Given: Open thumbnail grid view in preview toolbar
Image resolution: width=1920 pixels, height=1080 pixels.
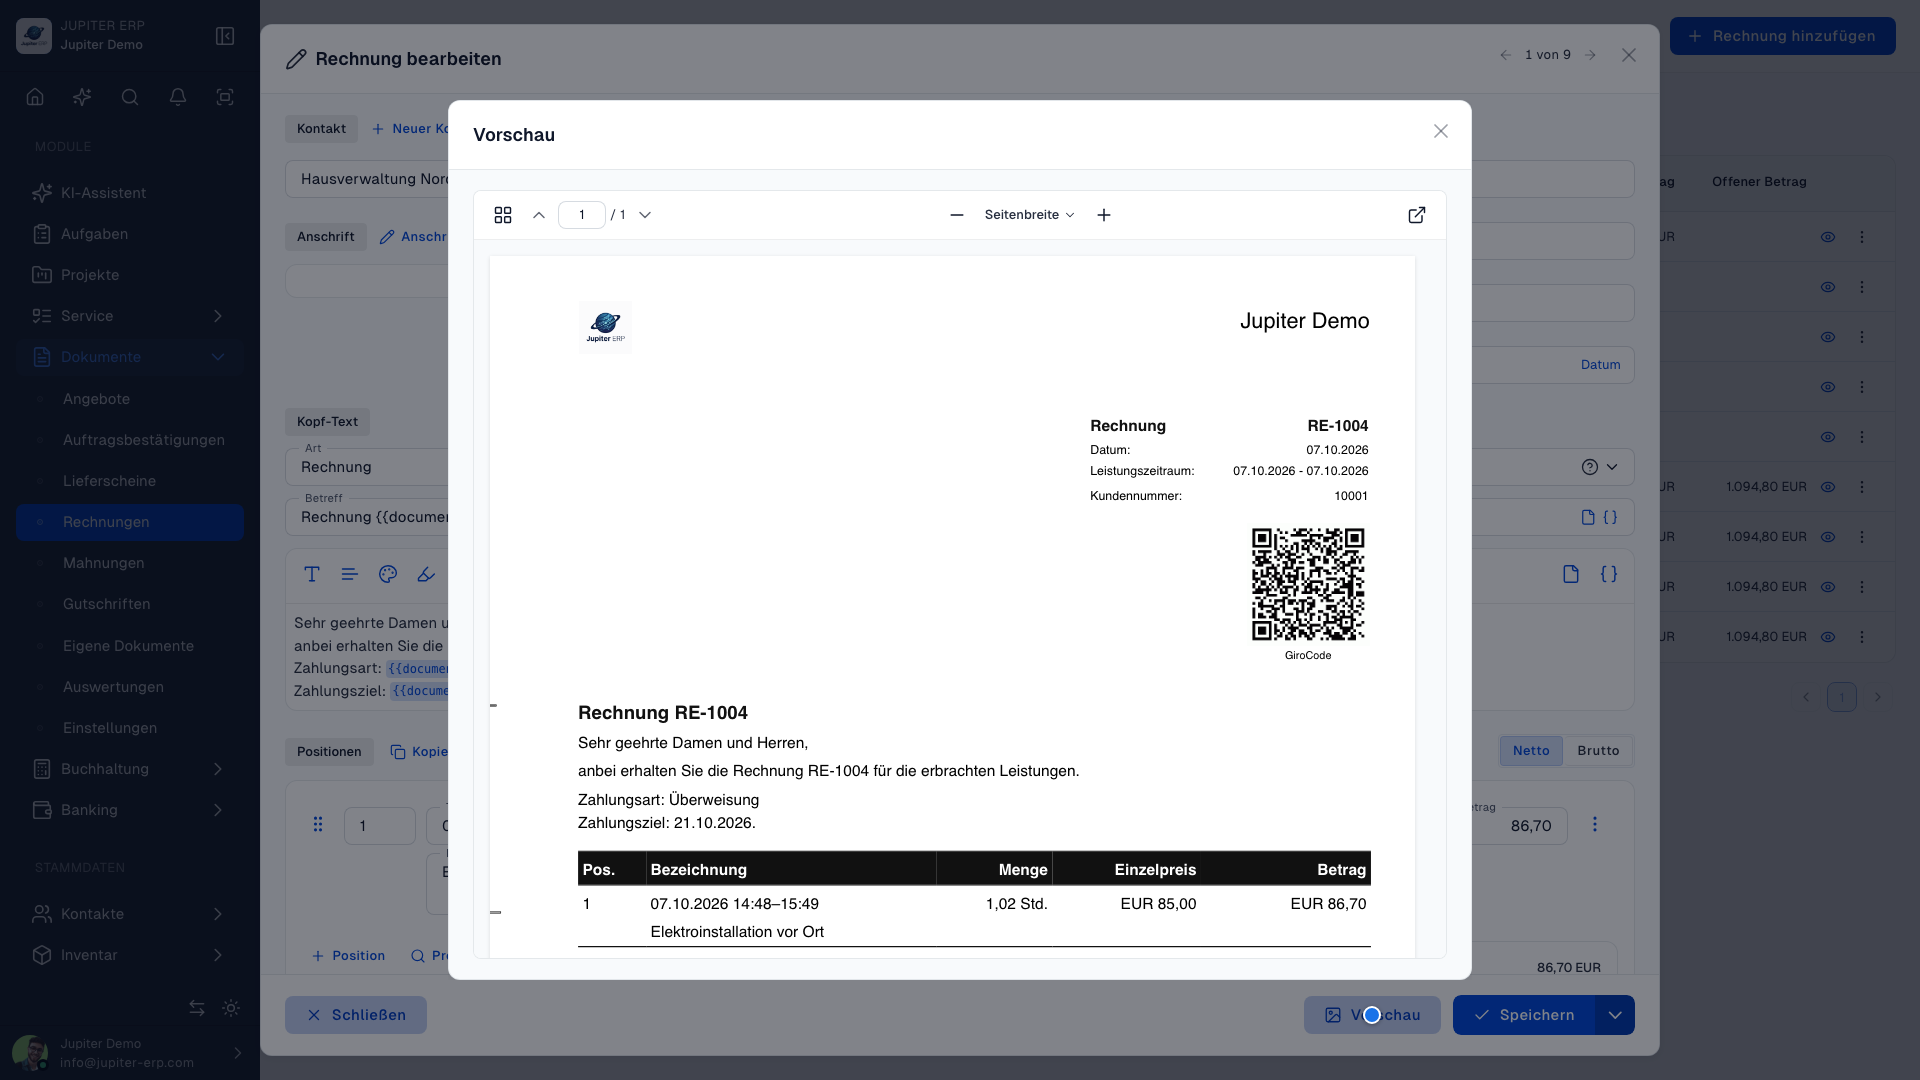Looking at the screenshot, I should 503,215.
